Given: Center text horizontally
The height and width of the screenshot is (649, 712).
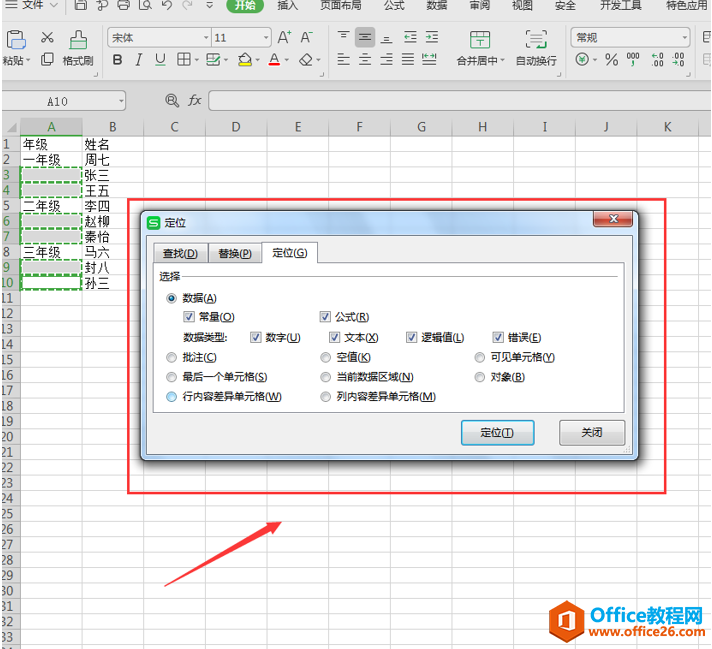Looking at the screenshot, I should click(365, 59).
